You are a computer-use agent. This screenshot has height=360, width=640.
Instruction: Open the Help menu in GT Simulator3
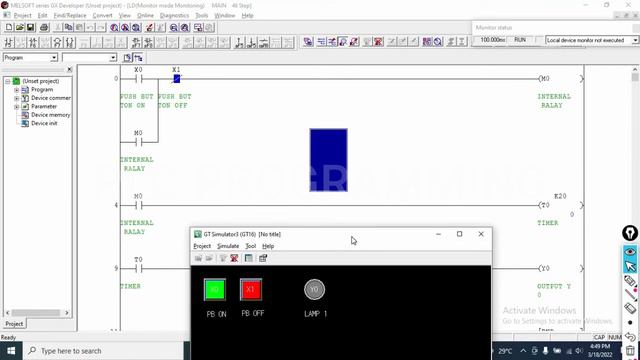coord(268,246)
